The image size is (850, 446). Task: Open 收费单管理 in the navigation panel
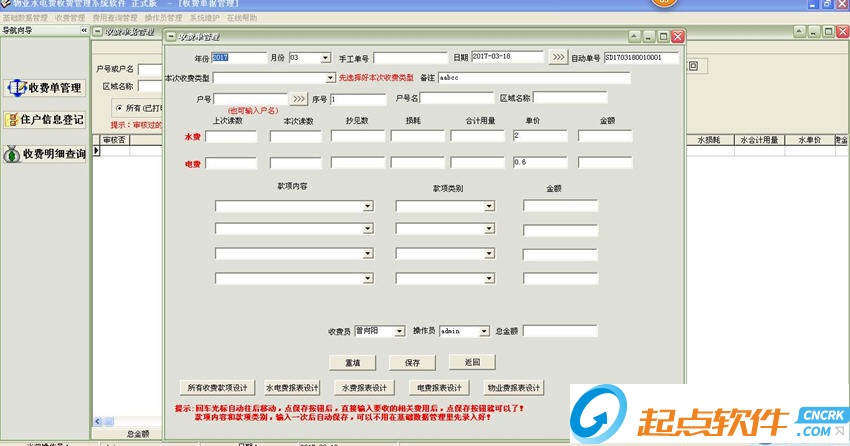(45, 88)
